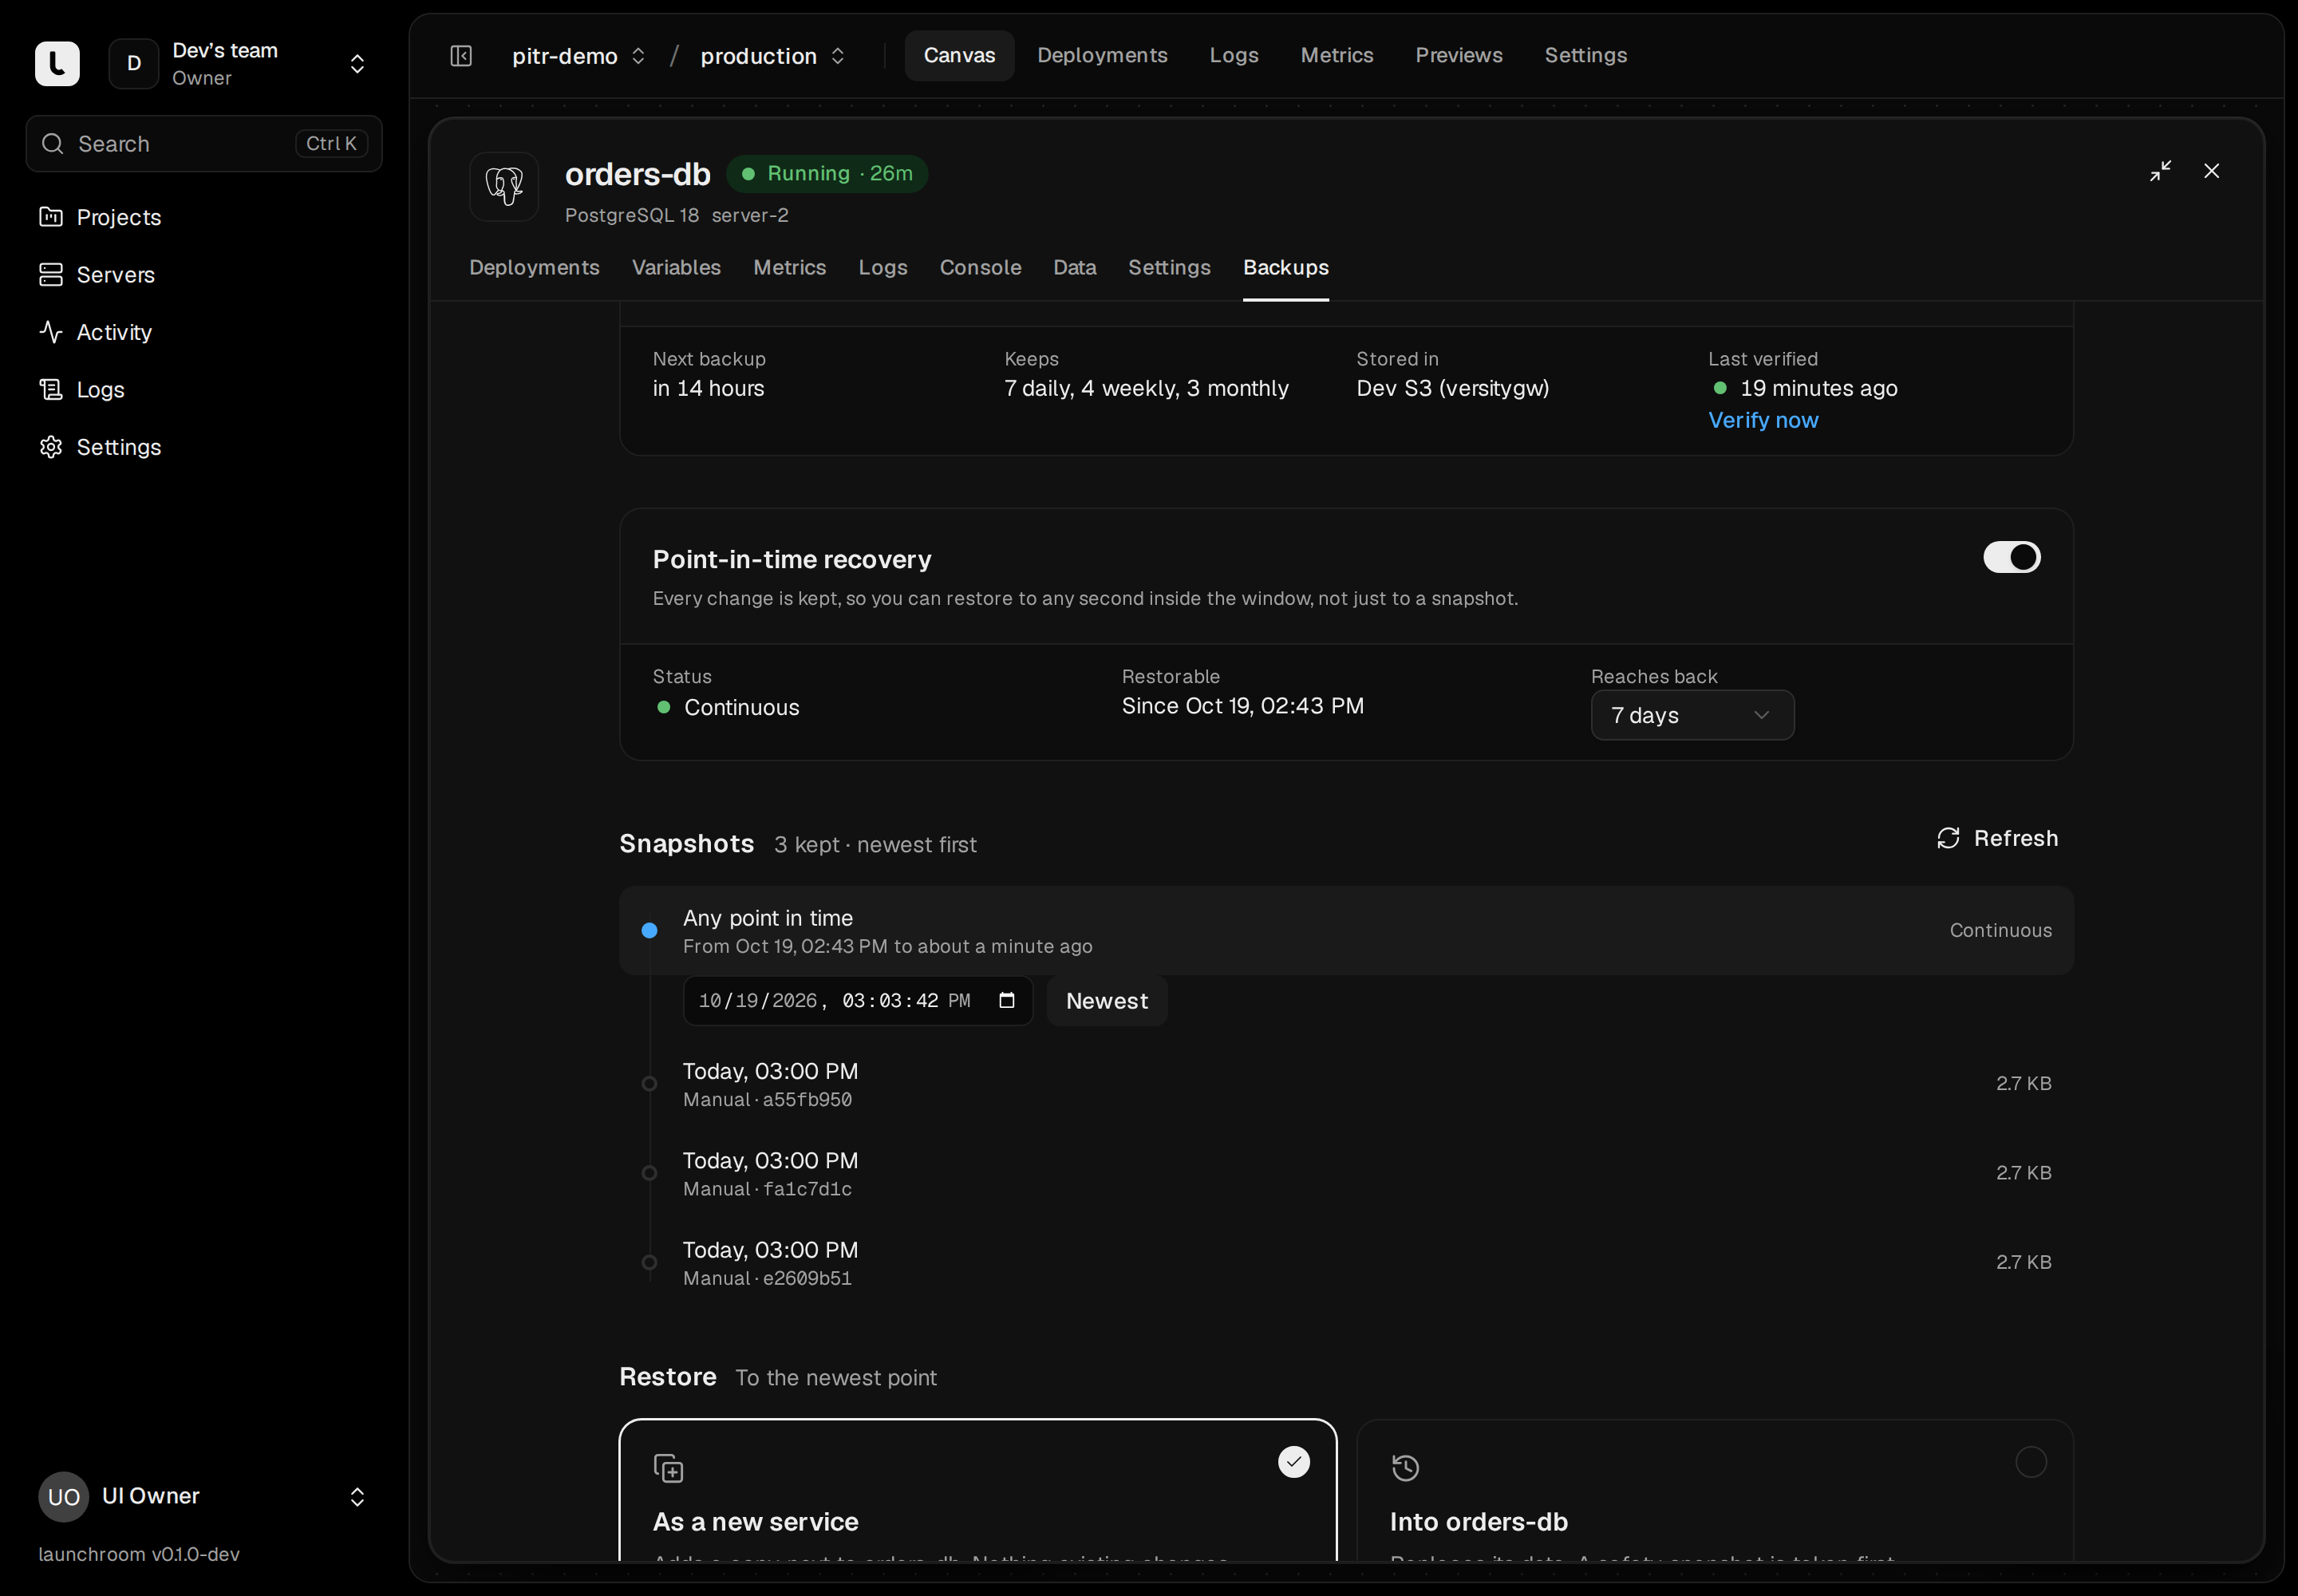Image resolution: width=2298 pixels, height=1596 pixels.
Task: Select snapshot e2609b51
Action: [1346, 1263]
